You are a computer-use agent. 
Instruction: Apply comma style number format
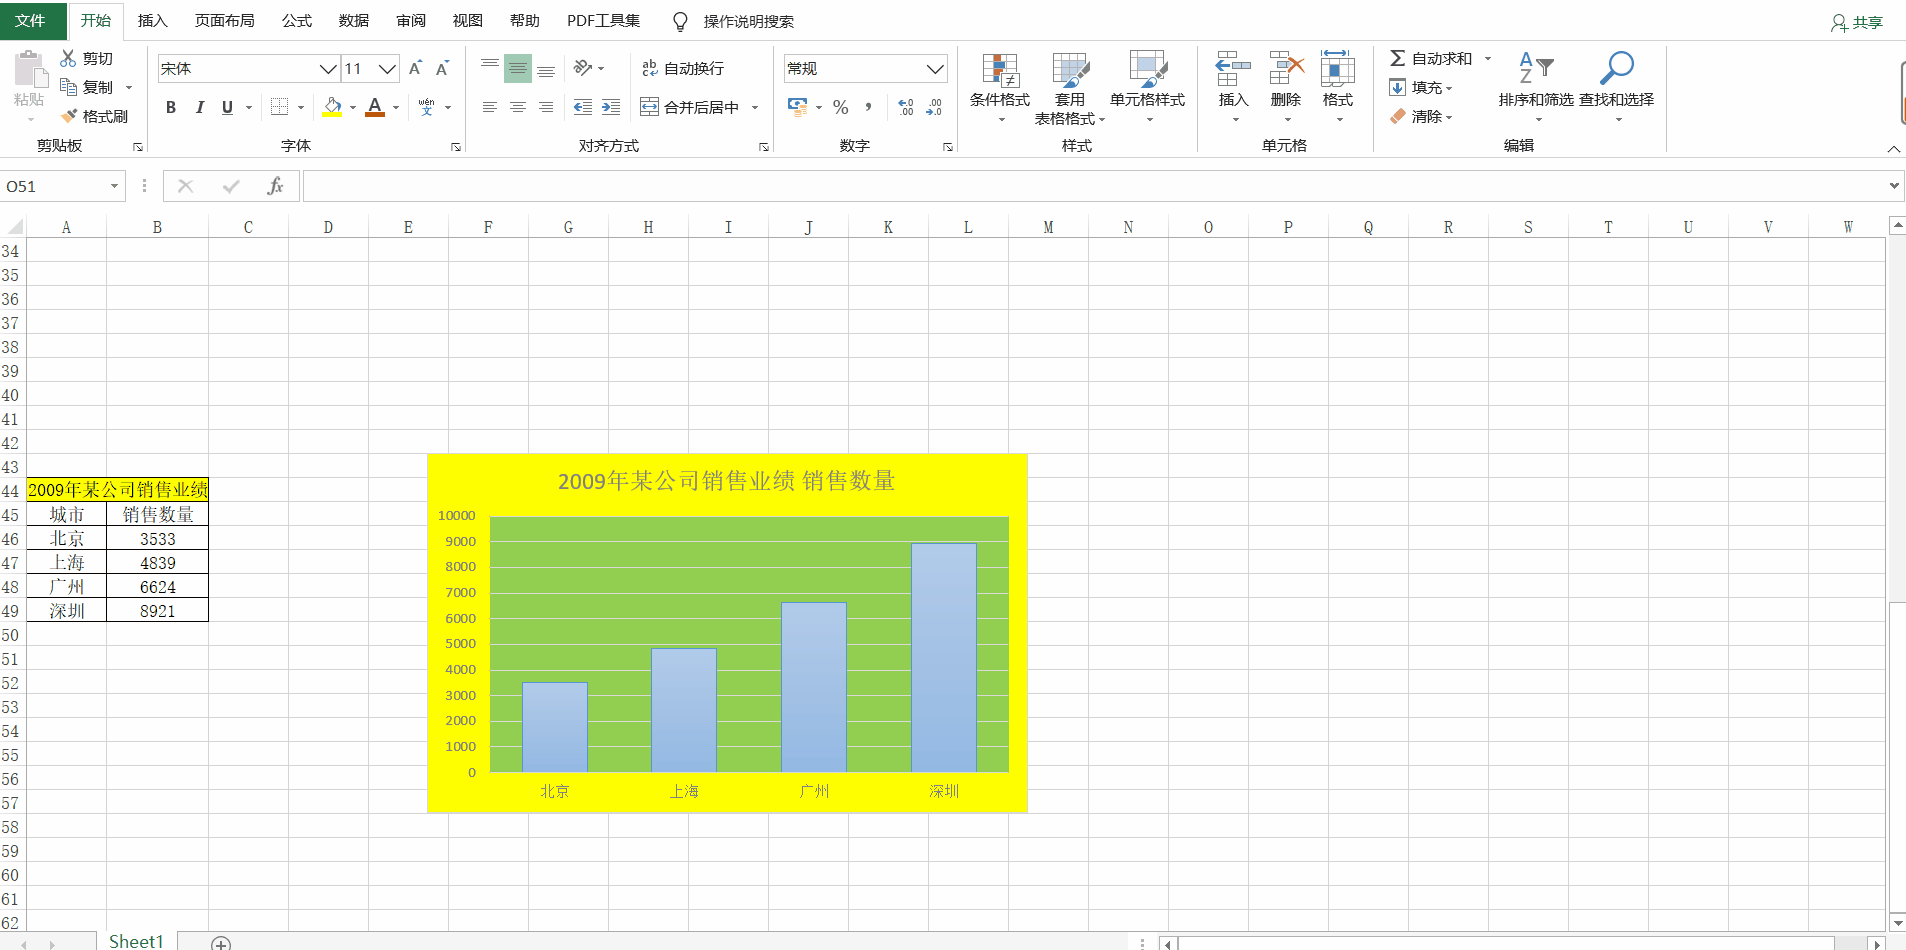[868, 107]
